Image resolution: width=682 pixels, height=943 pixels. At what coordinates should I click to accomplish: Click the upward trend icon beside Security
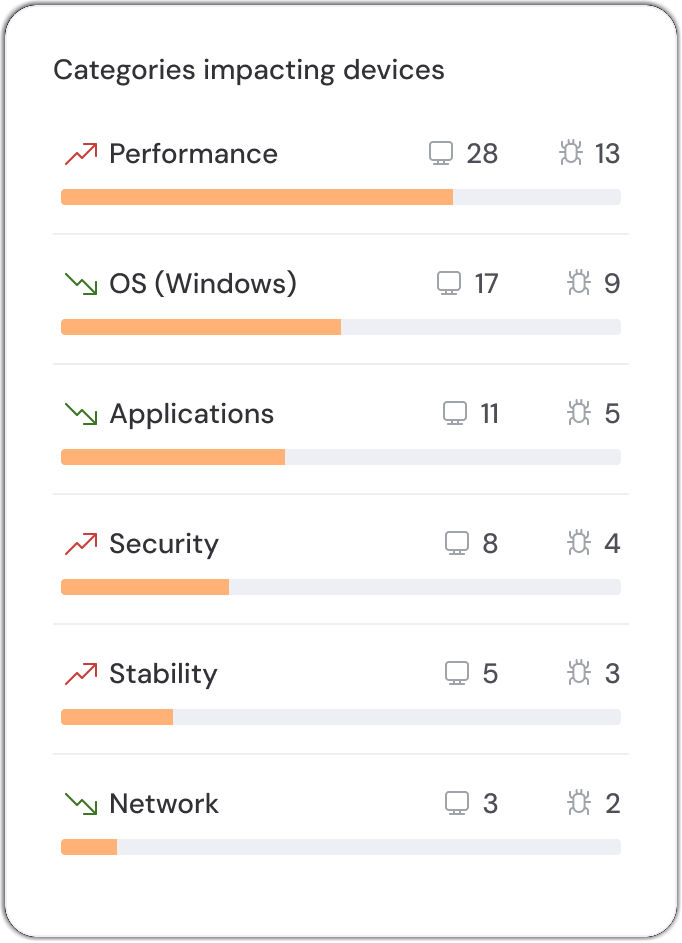click(x=81, y=544)
